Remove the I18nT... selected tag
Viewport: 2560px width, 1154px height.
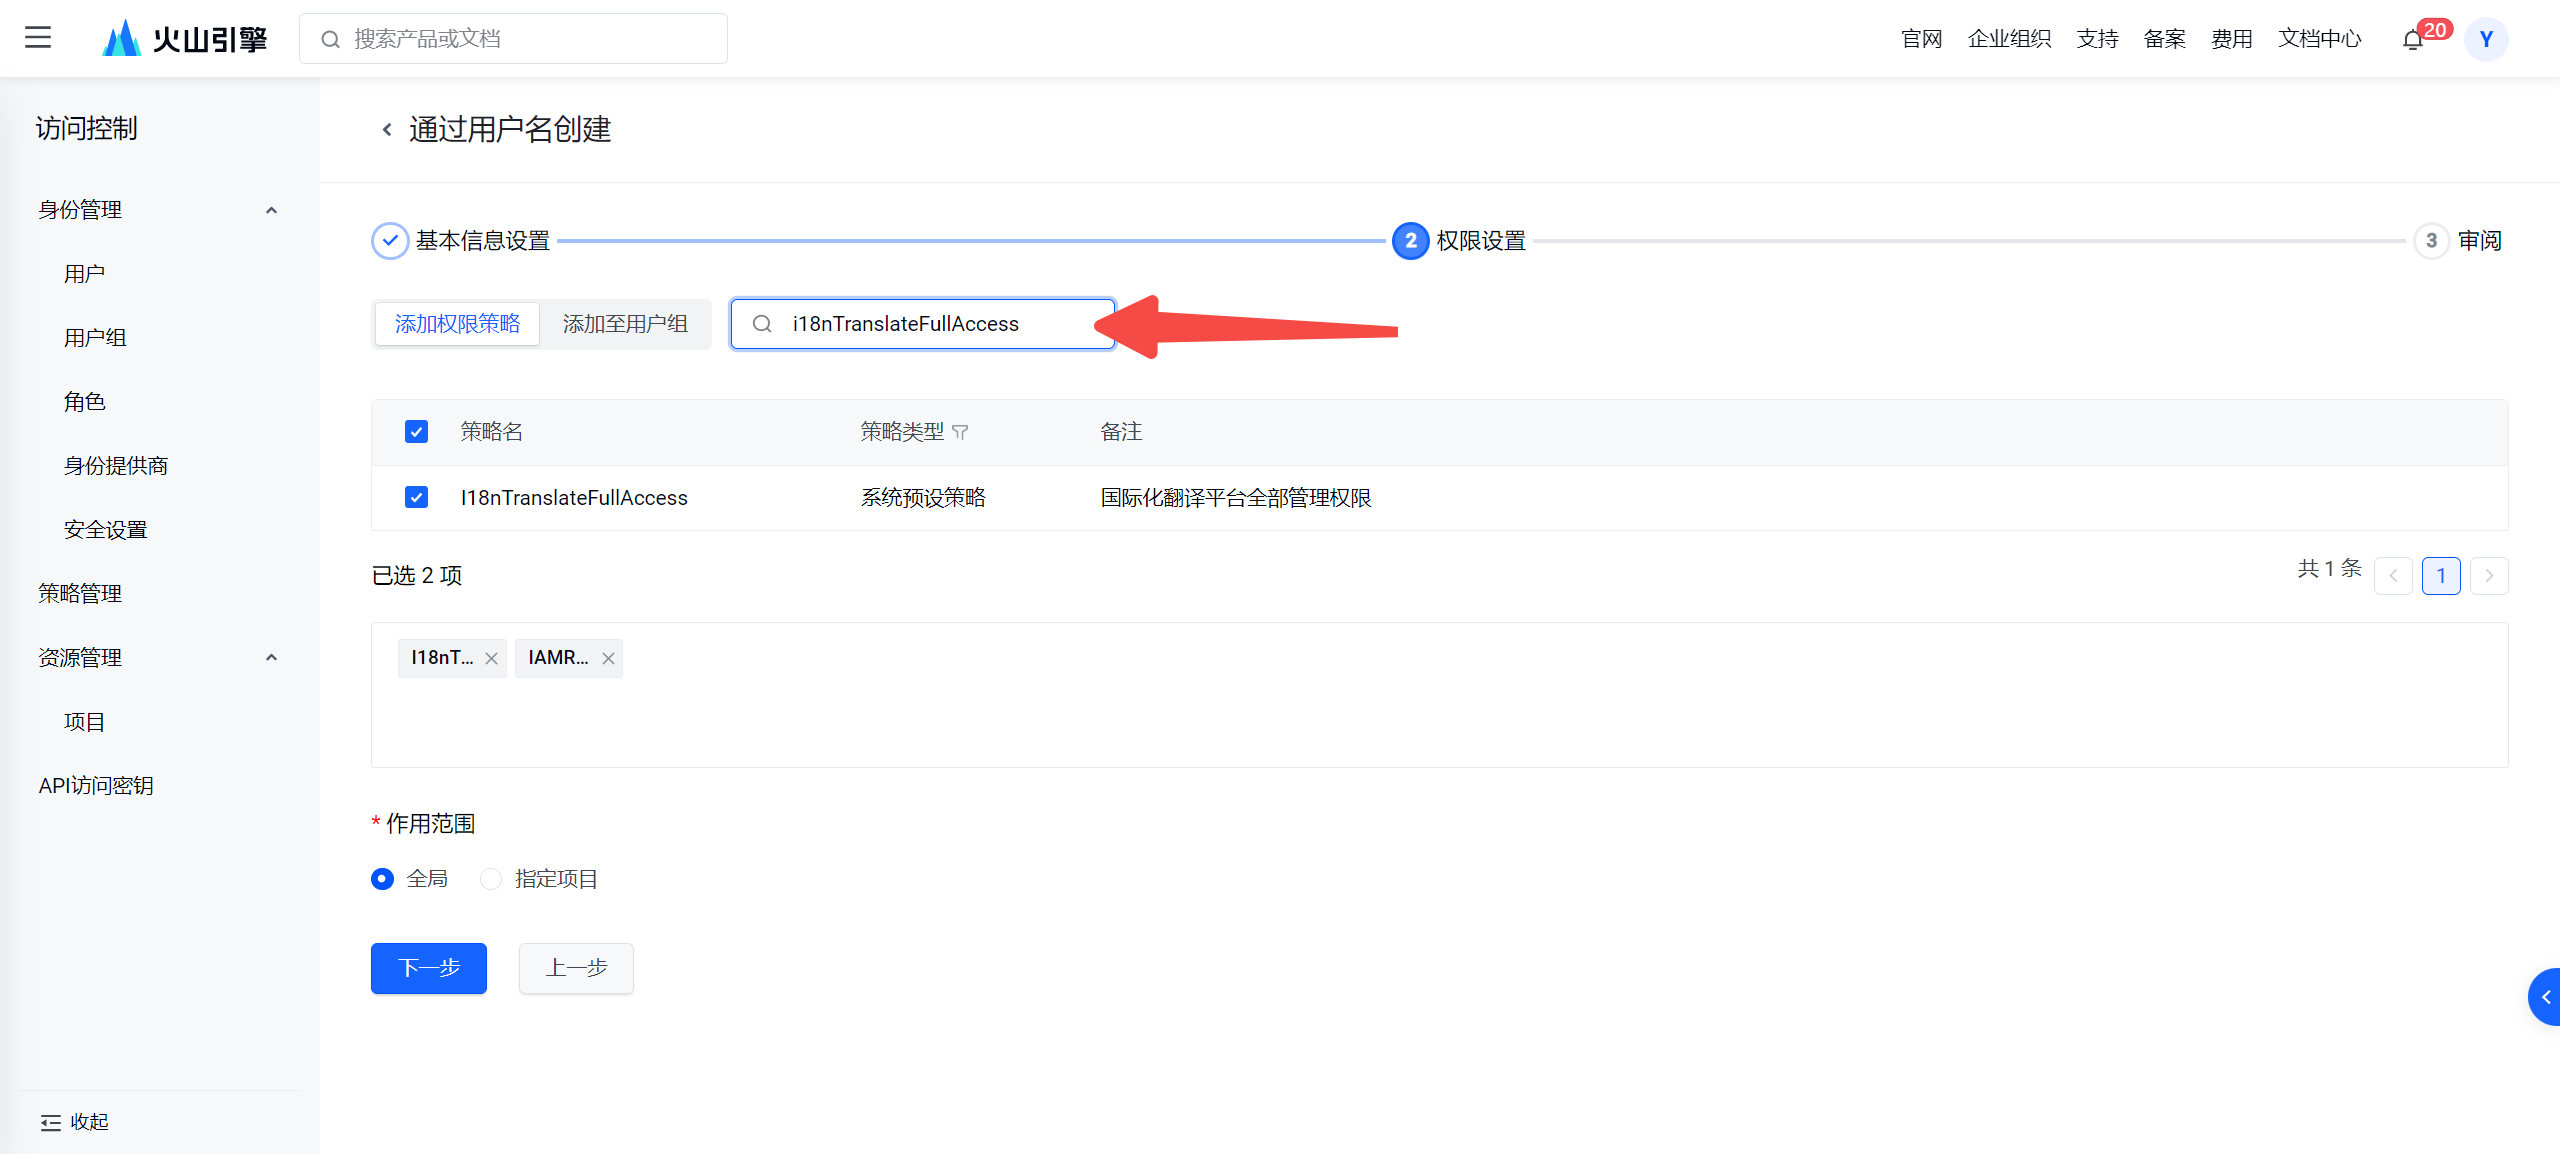tap(491, 658)
